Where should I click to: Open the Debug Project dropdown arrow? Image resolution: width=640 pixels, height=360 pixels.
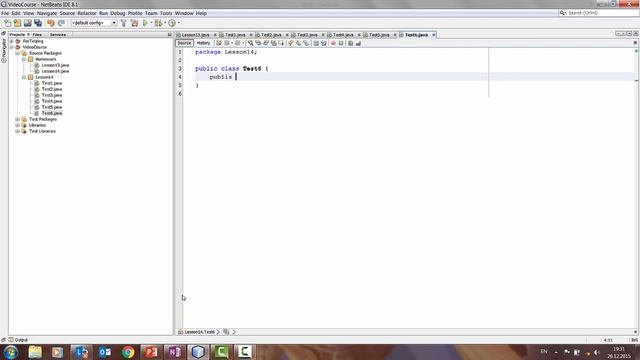(165, 23)
